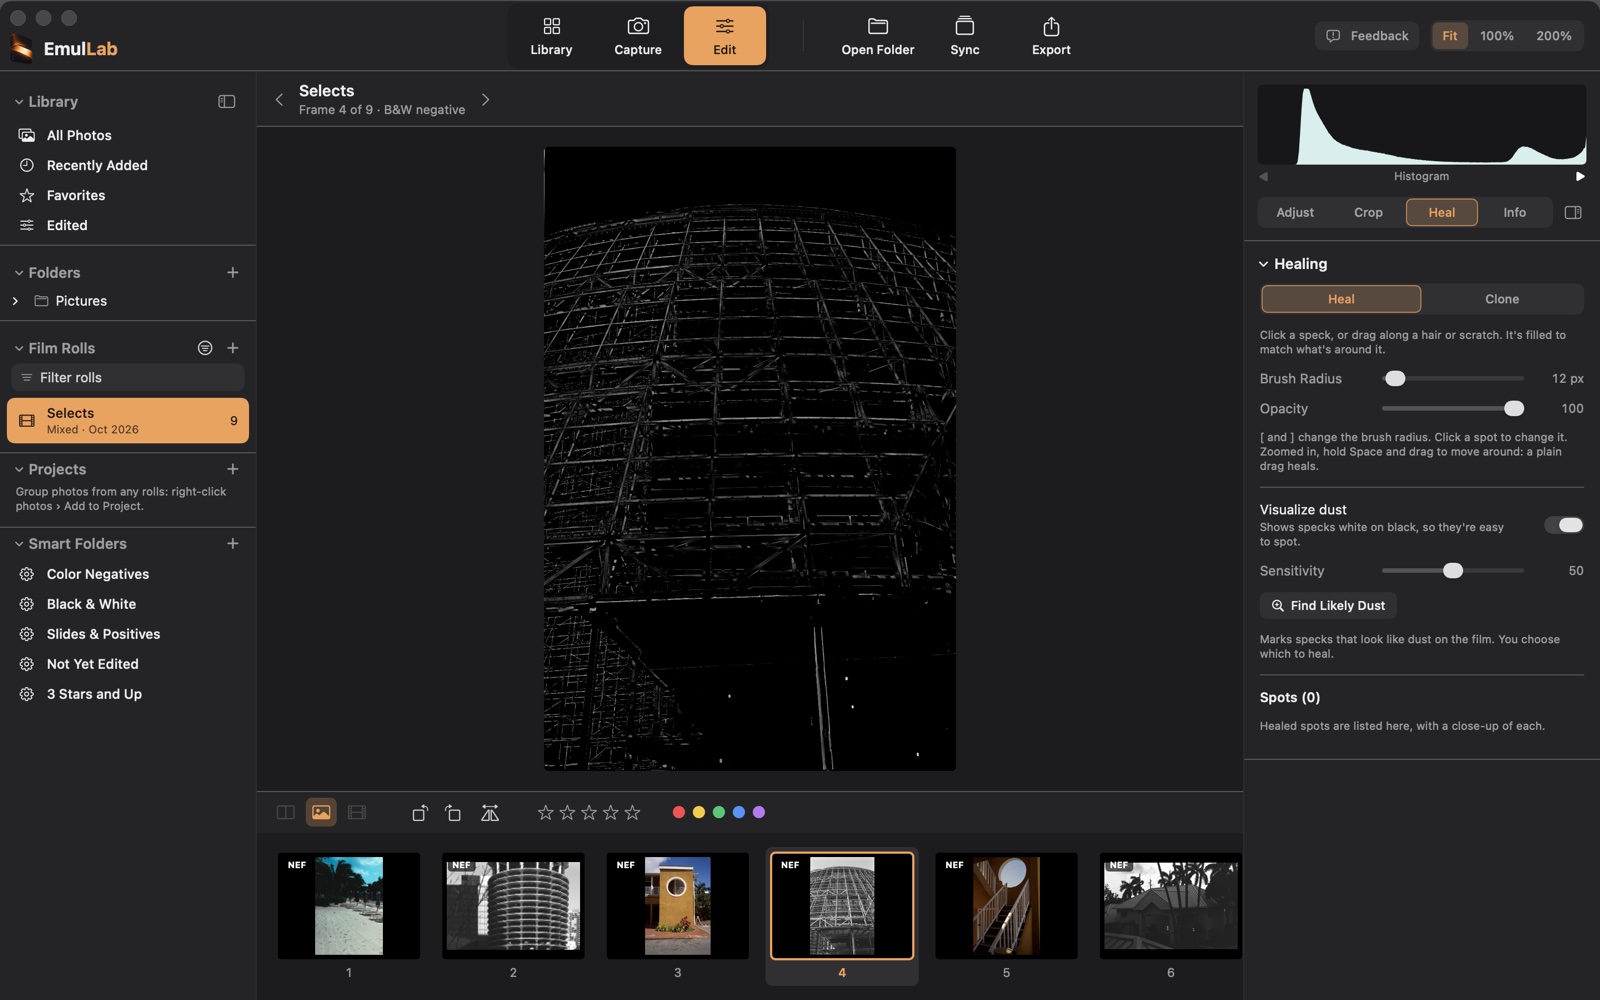Toggle the right panel layout icon

pos(1573,212)
